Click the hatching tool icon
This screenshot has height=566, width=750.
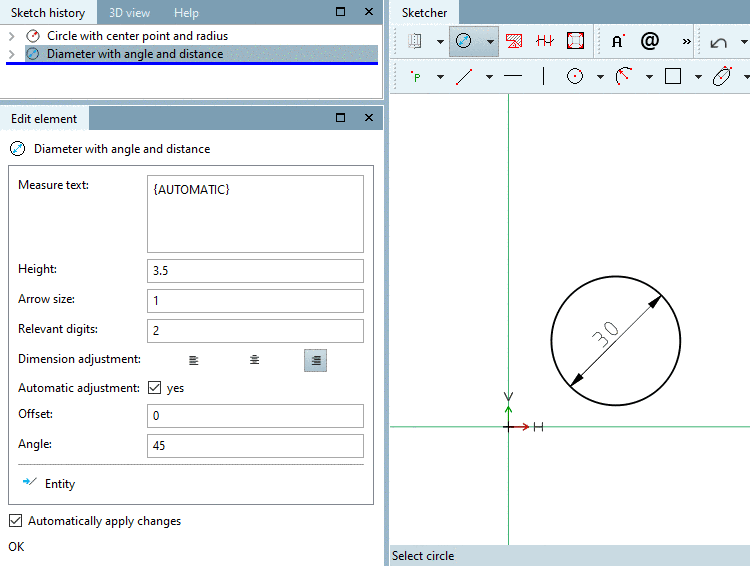tap(514, 42)
